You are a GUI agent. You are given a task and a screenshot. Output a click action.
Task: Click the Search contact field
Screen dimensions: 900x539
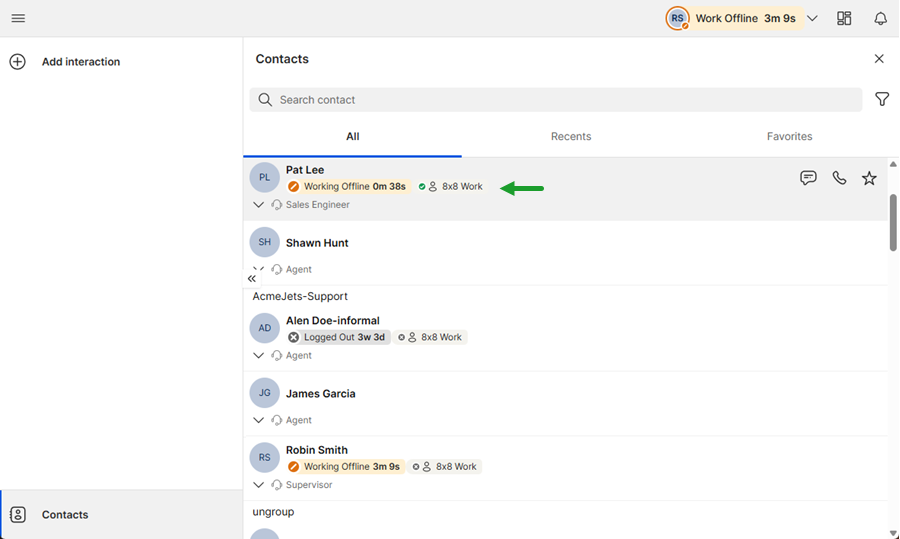[x=555, y=100]
